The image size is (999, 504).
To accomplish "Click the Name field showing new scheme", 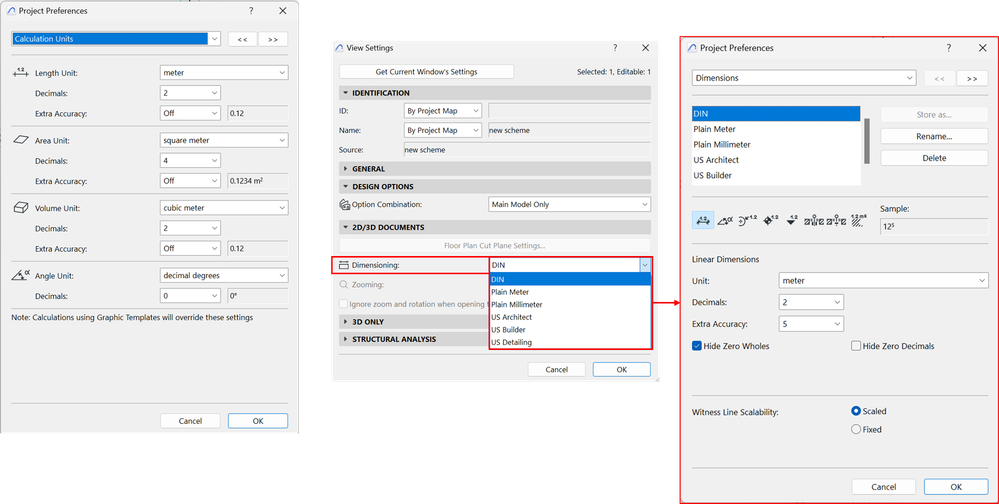I will 569,130.
